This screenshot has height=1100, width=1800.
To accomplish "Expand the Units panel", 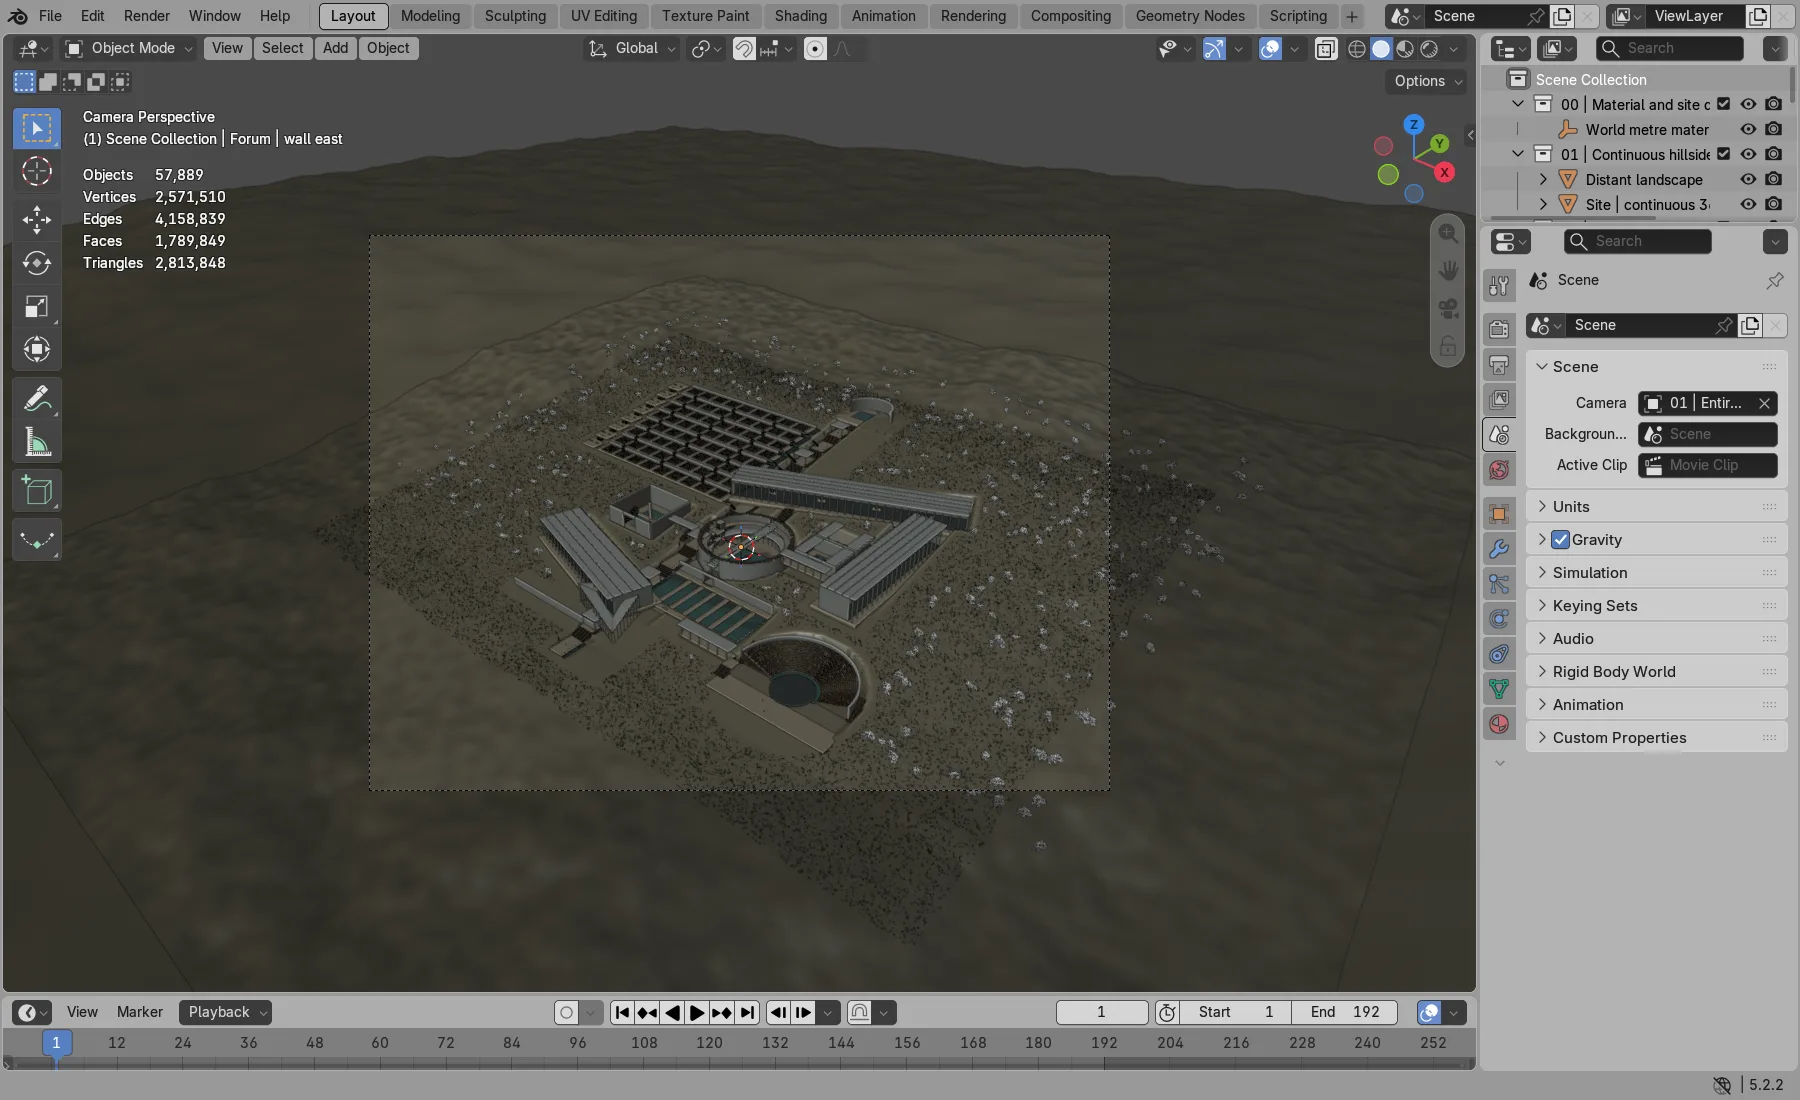I will [1656, 507].
